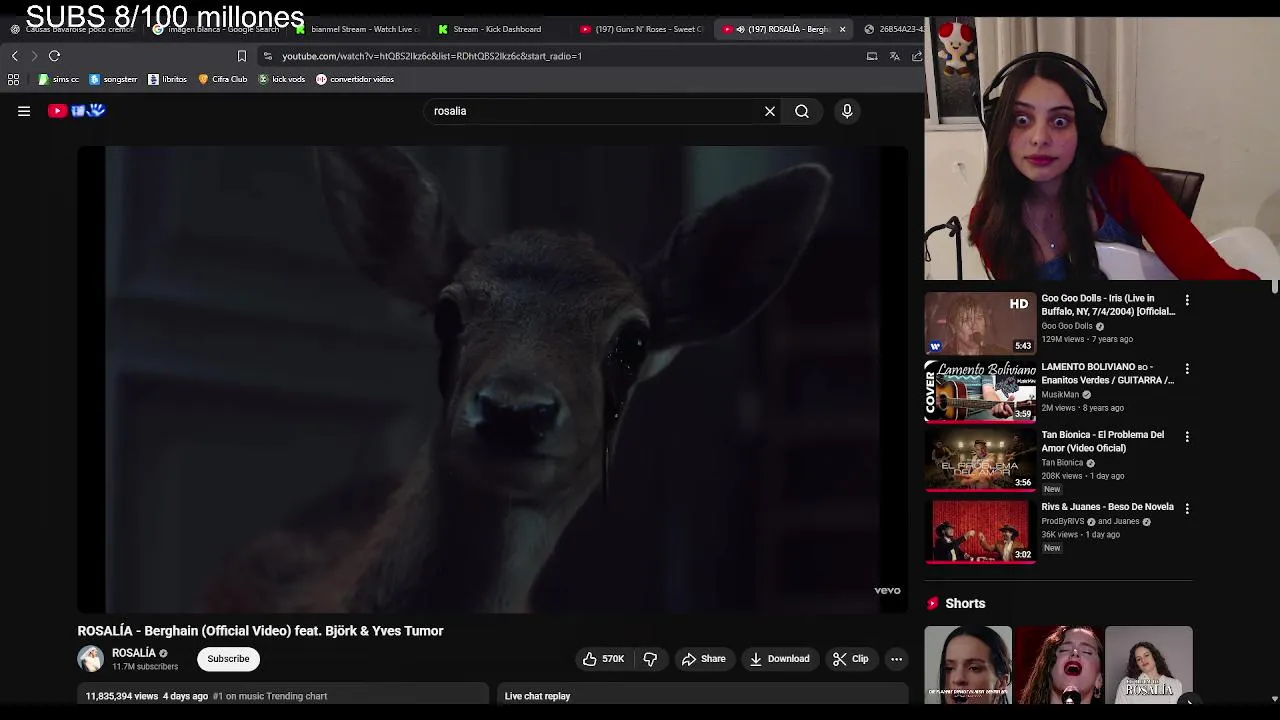Go back in browser history

[14, 56]
